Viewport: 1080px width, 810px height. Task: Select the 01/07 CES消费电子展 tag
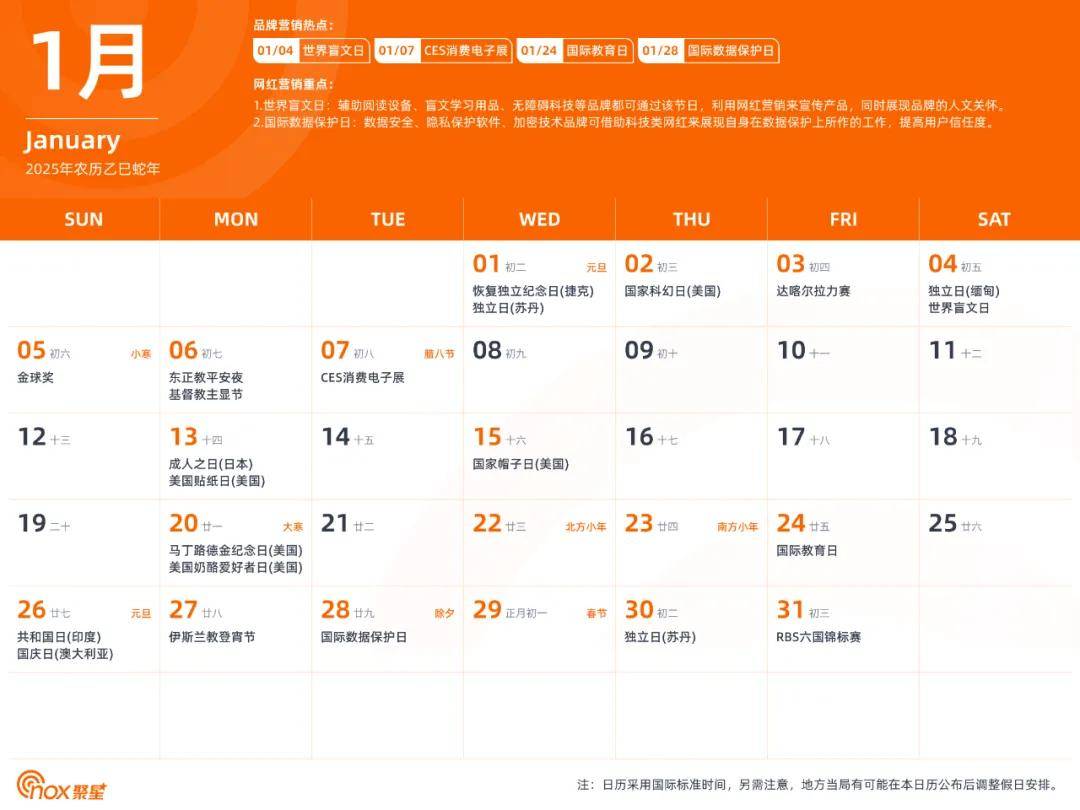click(443, 51)
